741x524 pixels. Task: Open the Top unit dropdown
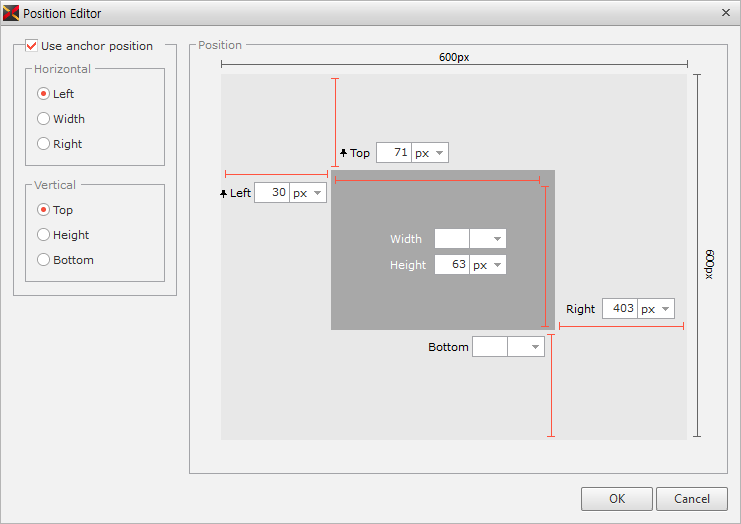[x=438, y=153]
